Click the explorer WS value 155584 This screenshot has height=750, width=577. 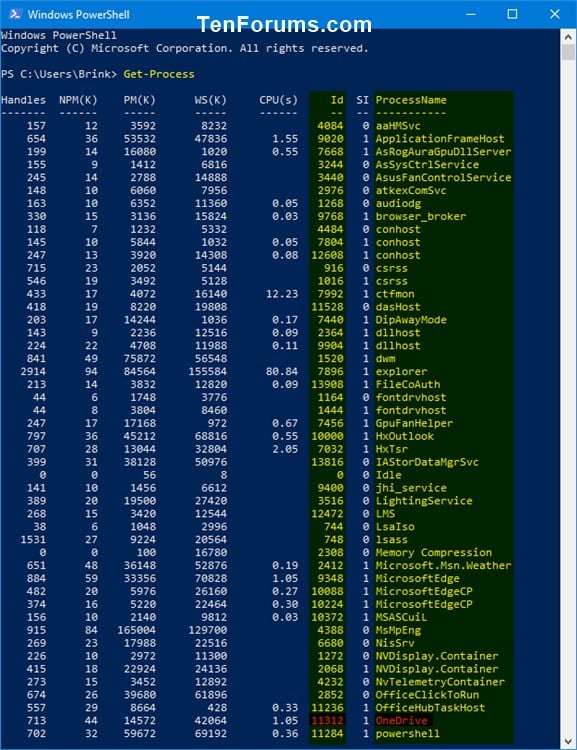[208, 371]
